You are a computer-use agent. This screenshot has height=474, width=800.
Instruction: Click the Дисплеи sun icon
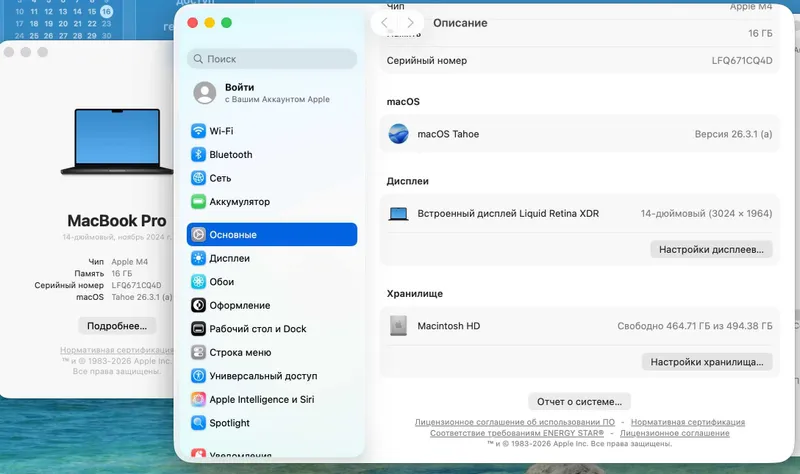[x=198, y=258]
